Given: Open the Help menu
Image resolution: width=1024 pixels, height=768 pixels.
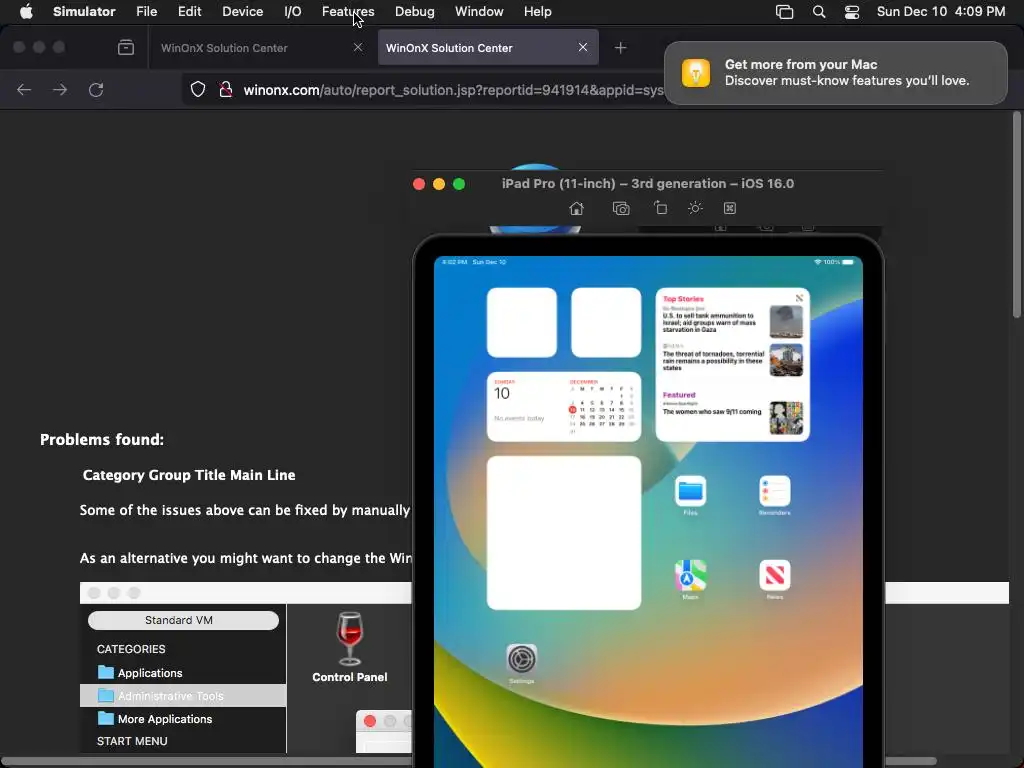Looking at the screenshot, I should pos(537,12).
